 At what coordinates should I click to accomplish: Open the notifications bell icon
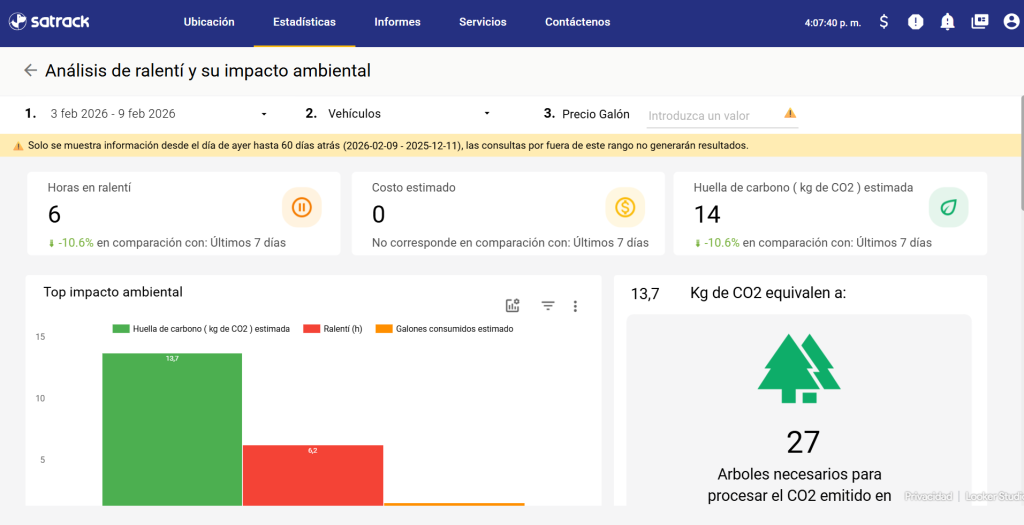pyautogui.click(x=947, y=22)
